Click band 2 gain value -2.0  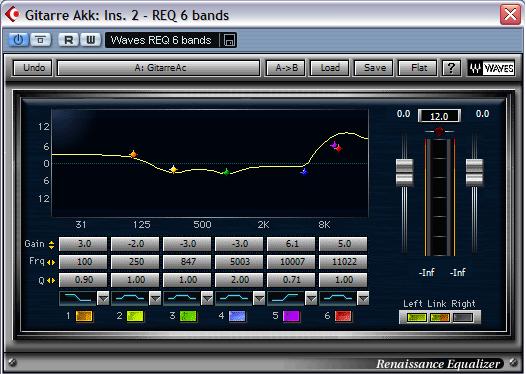point(135,244)
